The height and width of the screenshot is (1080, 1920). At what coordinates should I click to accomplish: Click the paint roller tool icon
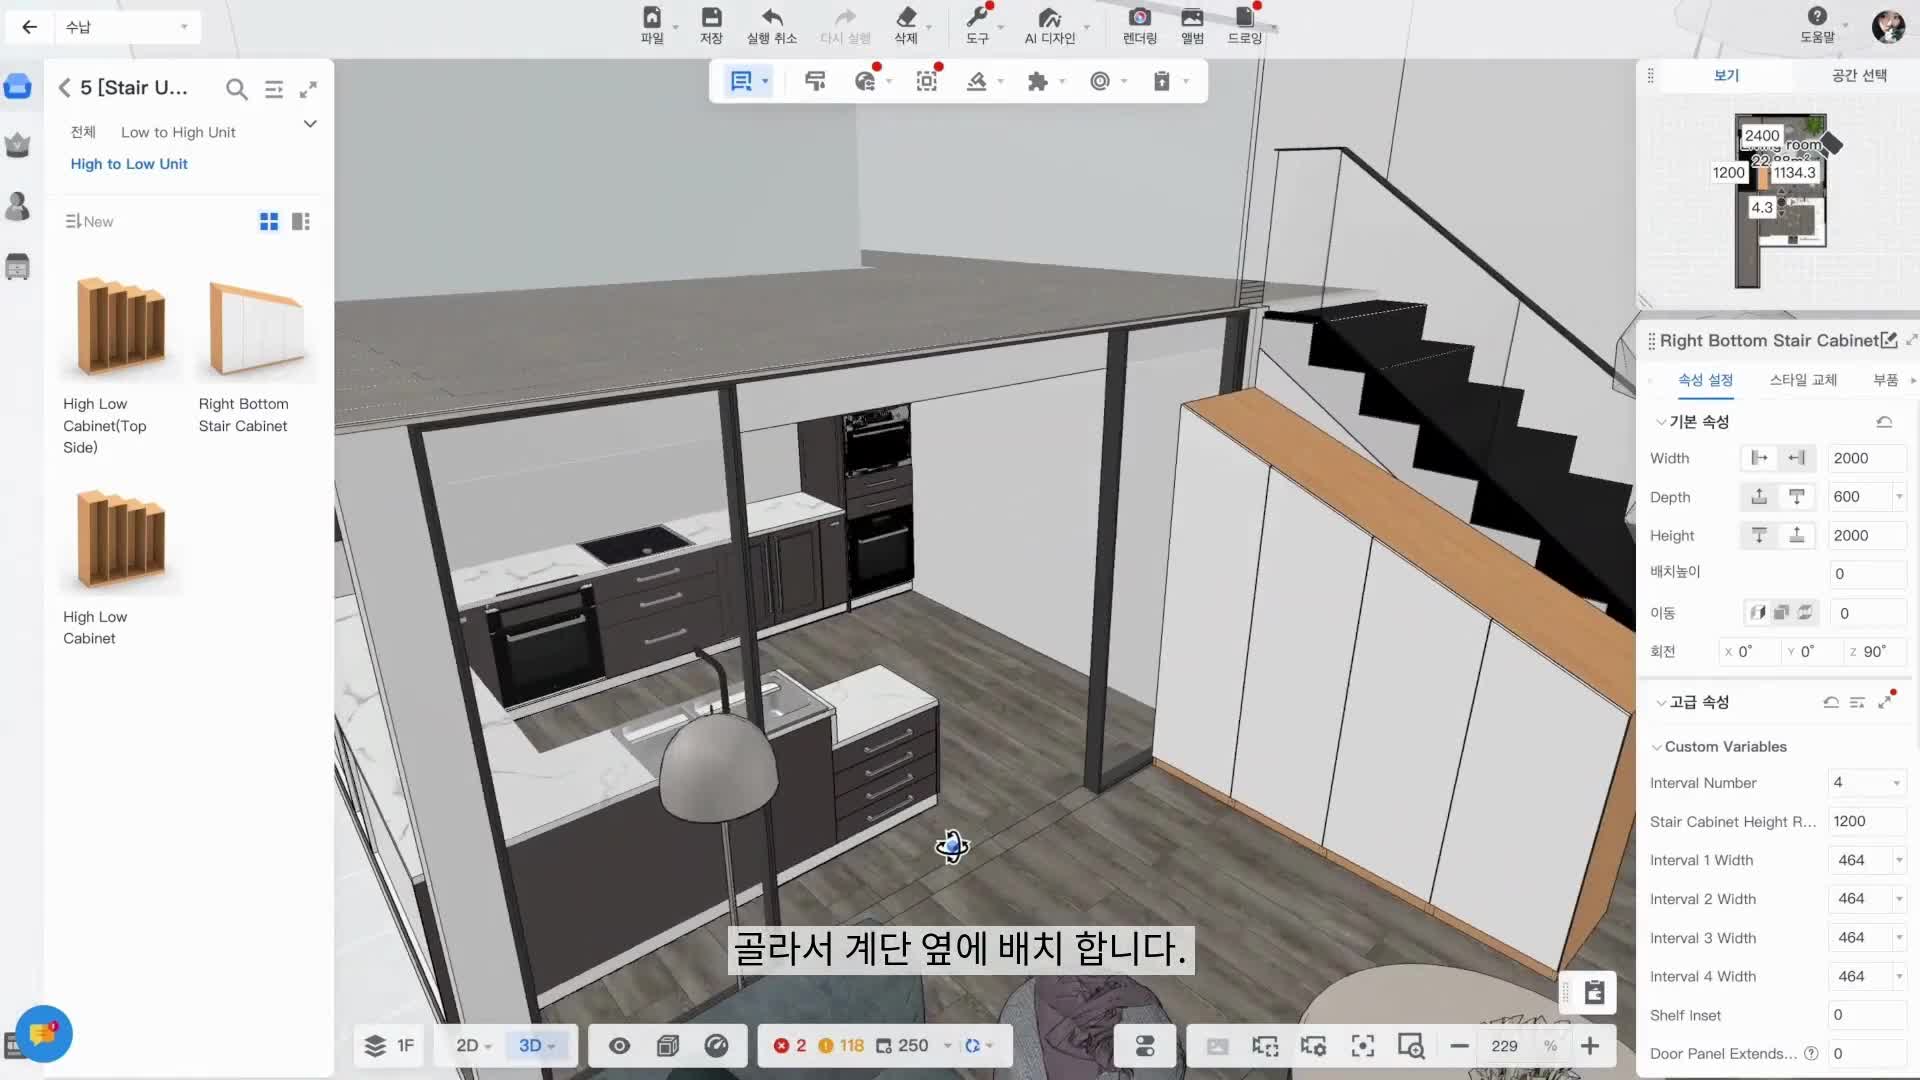815,81
